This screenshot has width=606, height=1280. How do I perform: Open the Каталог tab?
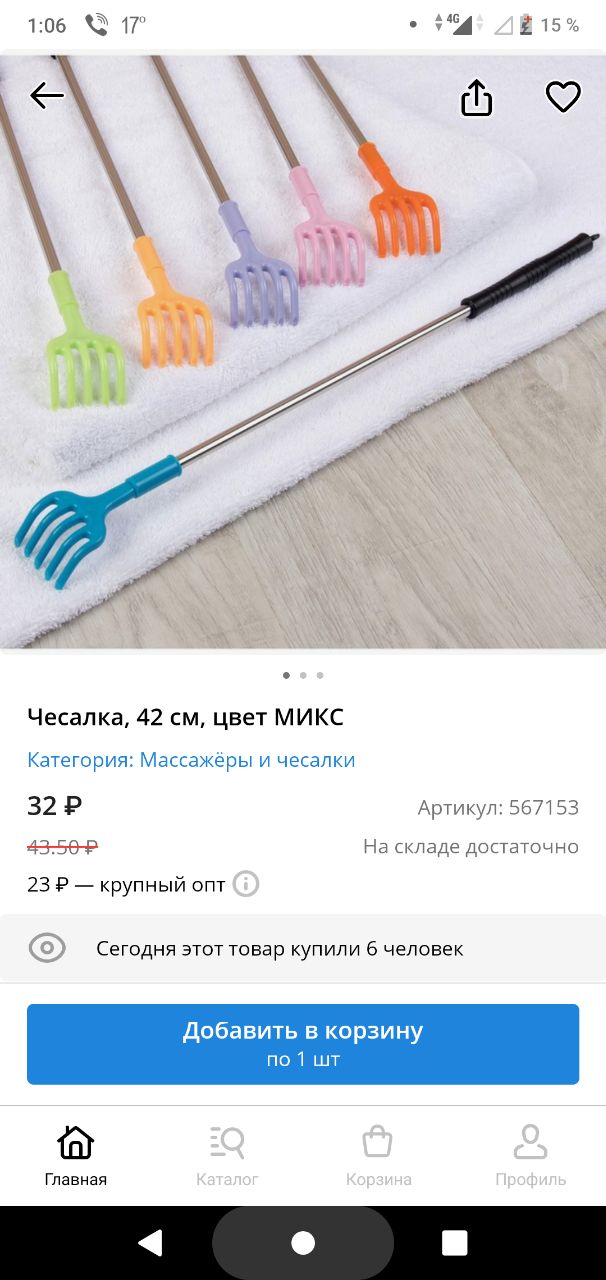[227, 1155]
